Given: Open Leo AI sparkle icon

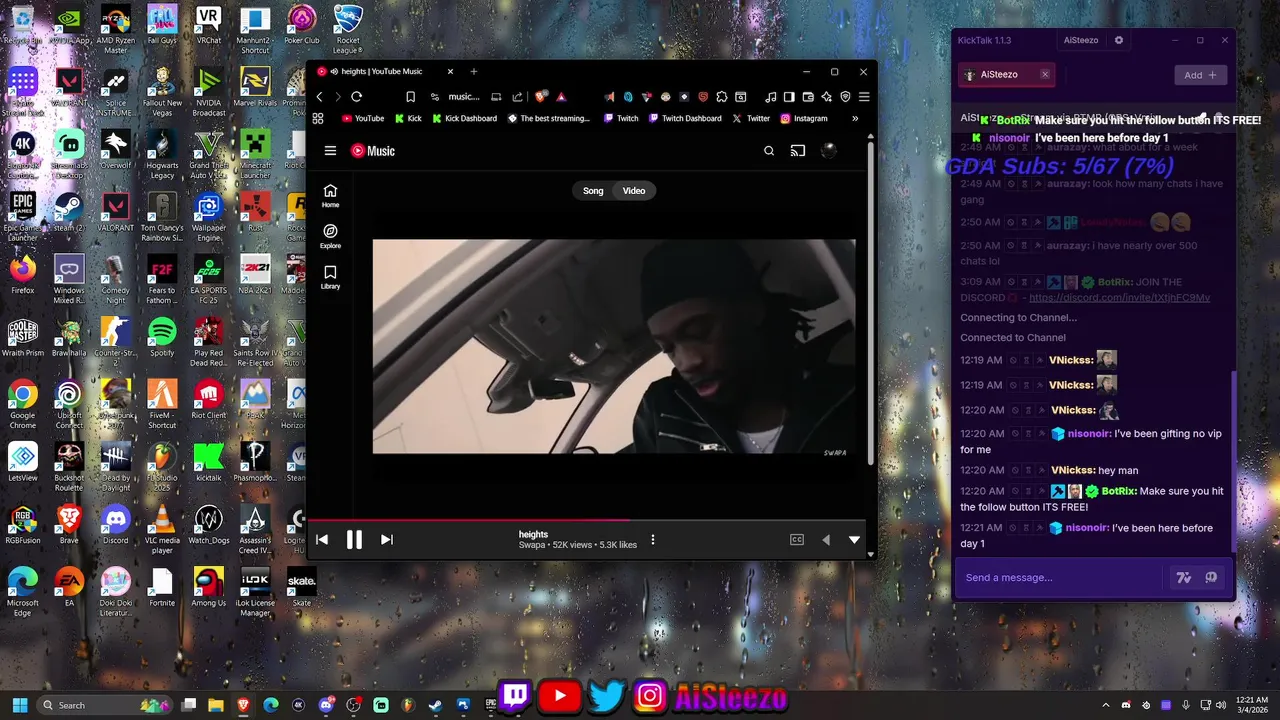Looking at the screenshot, I should [827, 97].
